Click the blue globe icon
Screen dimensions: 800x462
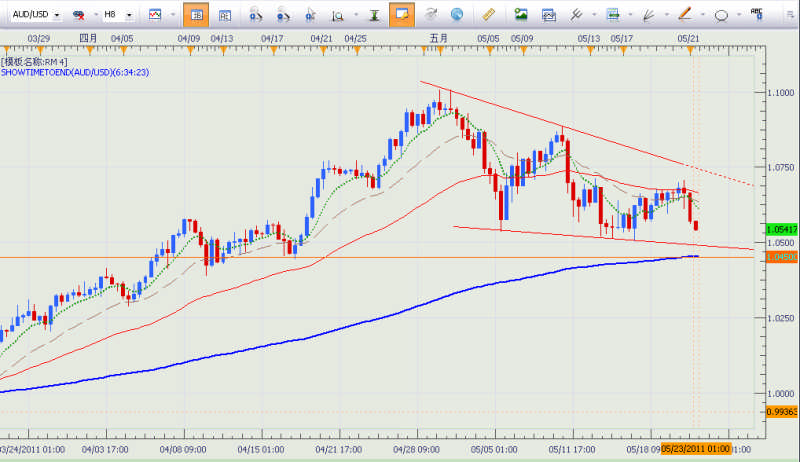pos(457,15)
